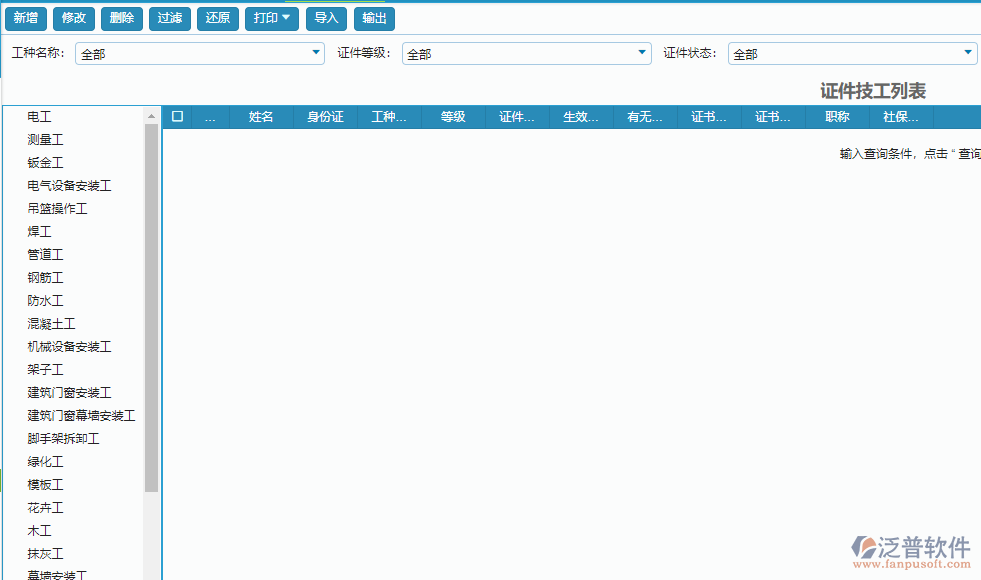This screenshot has width=981, height=580.
Task: Select 钢筋工 from the sidebar list
Action: tap(45, 277)
